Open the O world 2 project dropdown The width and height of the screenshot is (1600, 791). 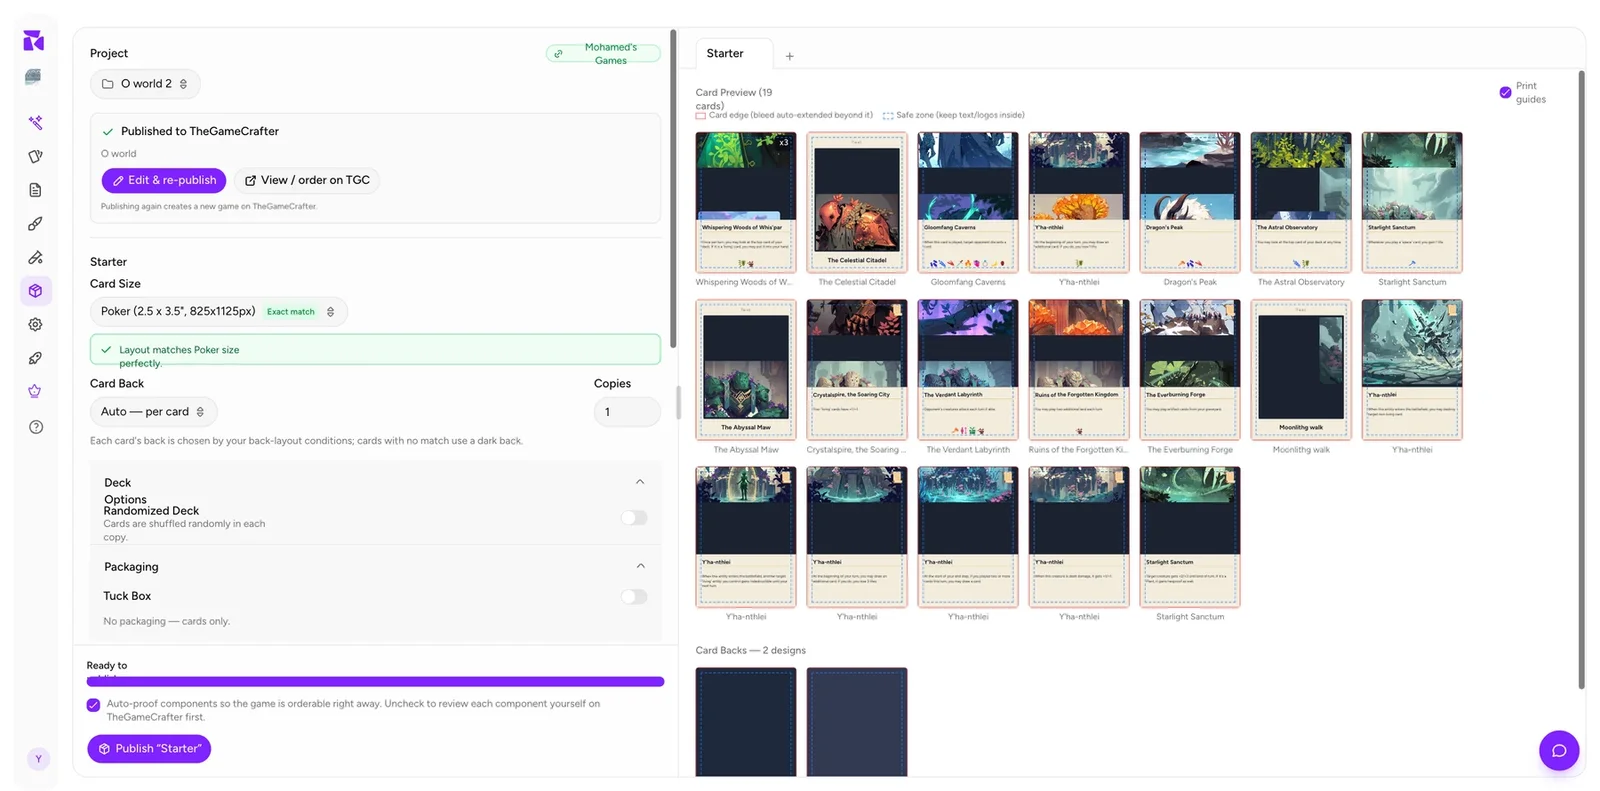(145, 84)
